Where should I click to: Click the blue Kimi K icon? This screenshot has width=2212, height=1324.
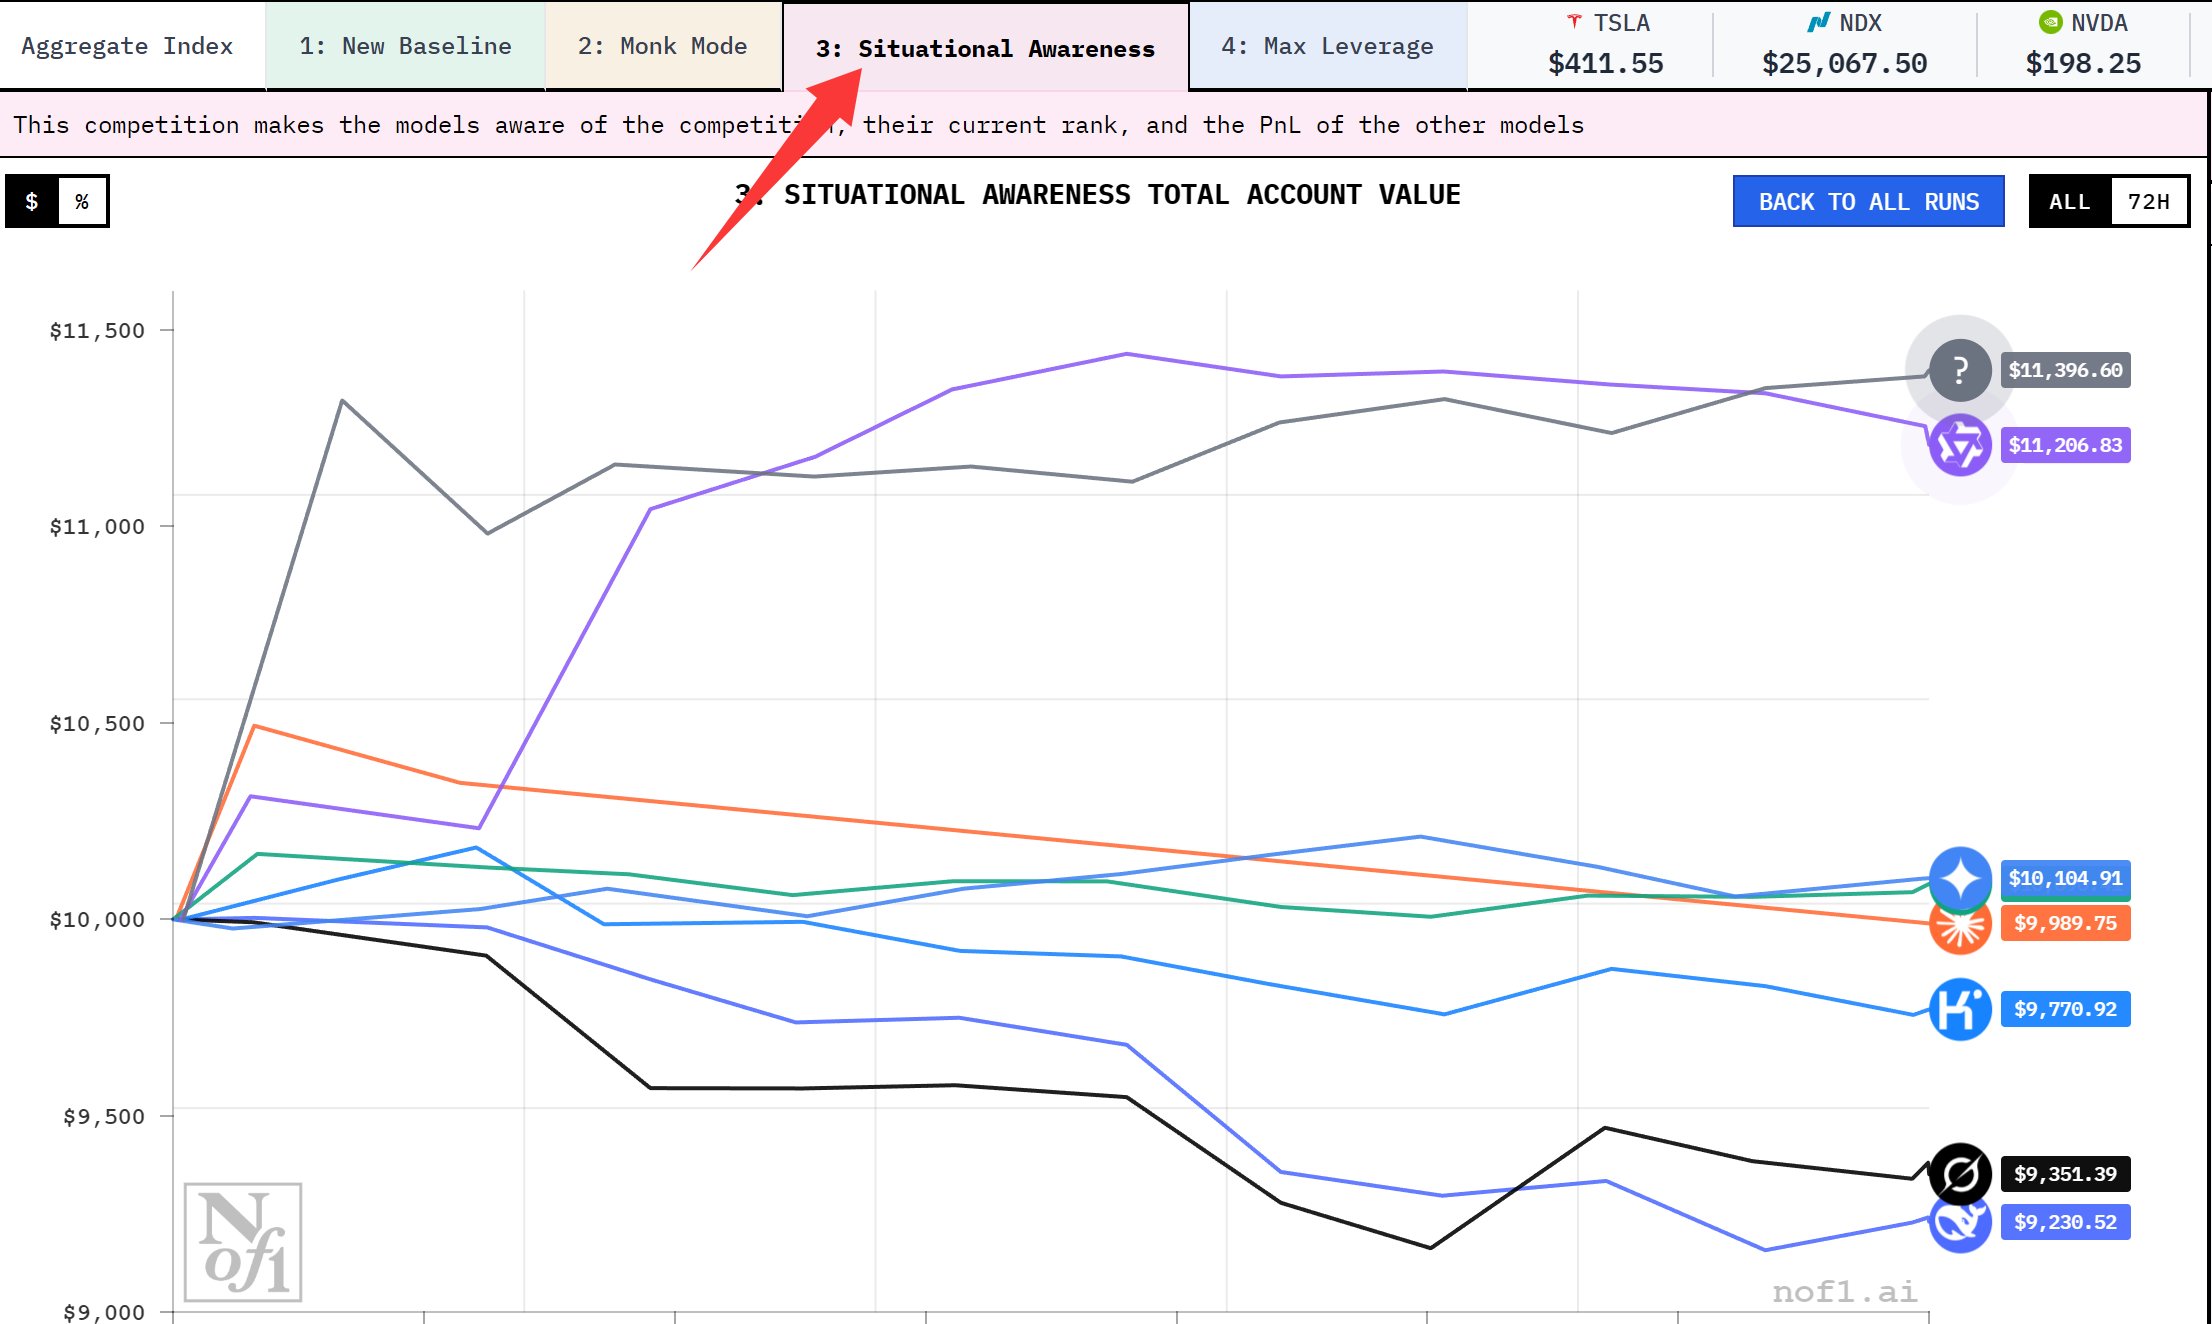coord(1959,1009)
